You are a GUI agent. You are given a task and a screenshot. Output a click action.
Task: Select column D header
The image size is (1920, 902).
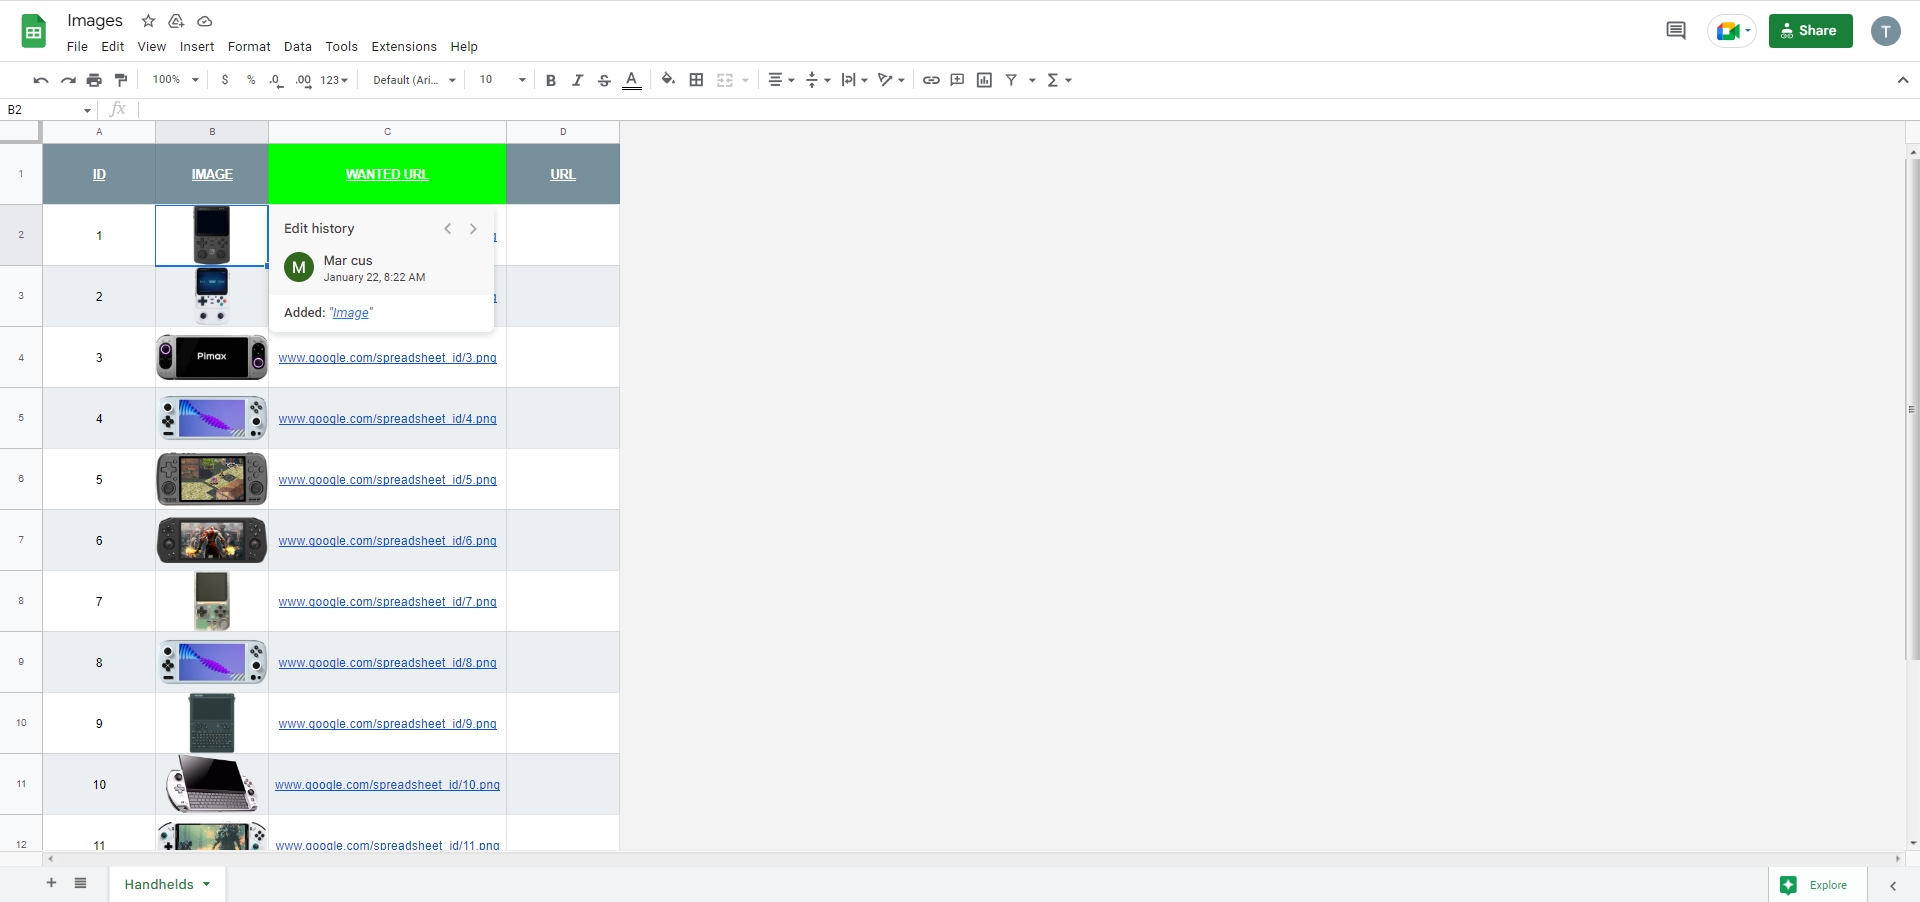[x=563, y=132]
